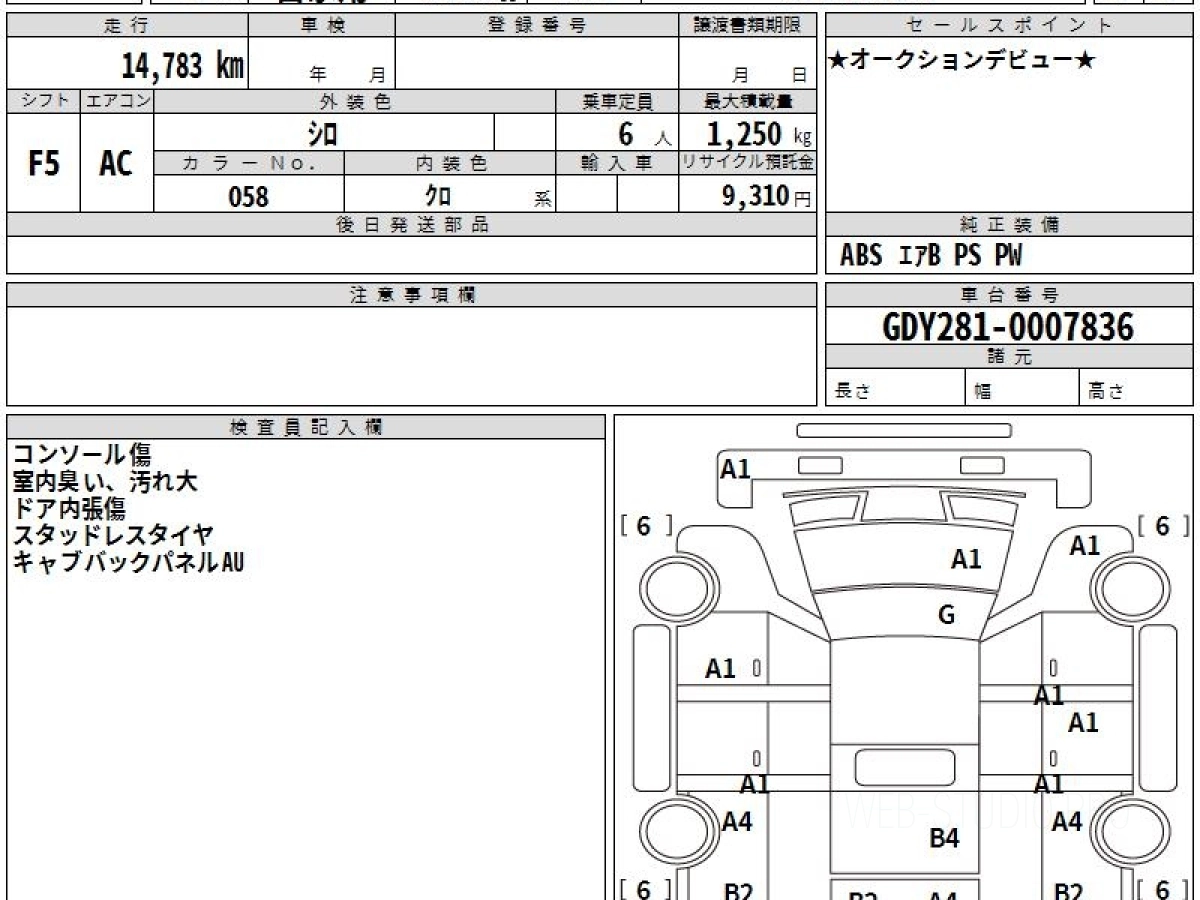This screenshot has height=900, width=1200.
Task: Click the 外装色 header
Action: (x=355, y=101)
